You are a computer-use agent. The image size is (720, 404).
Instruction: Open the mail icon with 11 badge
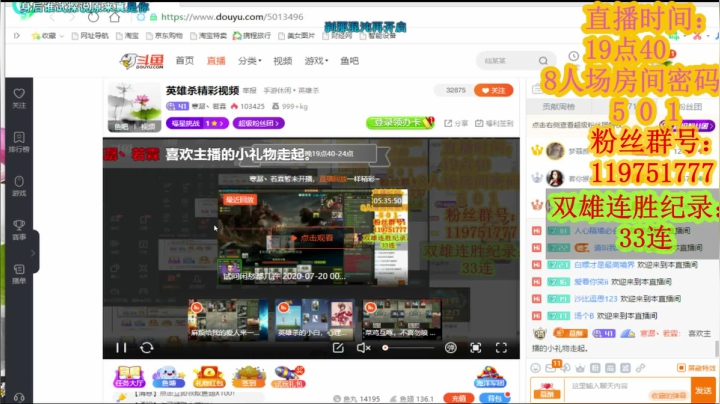(551, 368)
